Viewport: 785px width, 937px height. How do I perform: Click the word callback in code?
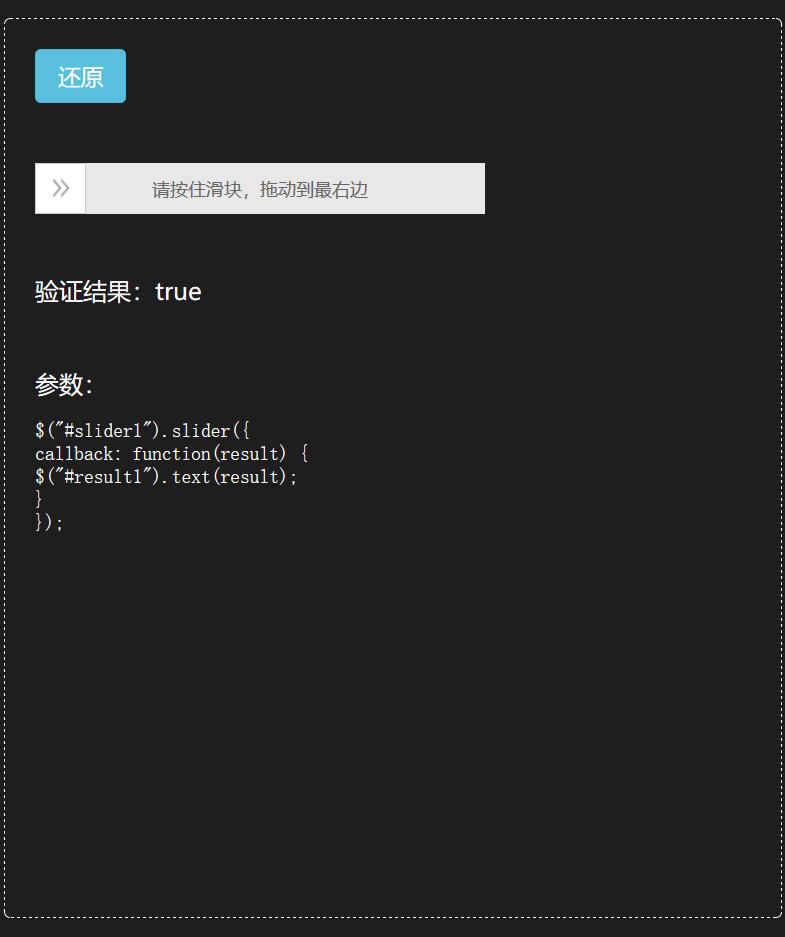pos(74,454)
